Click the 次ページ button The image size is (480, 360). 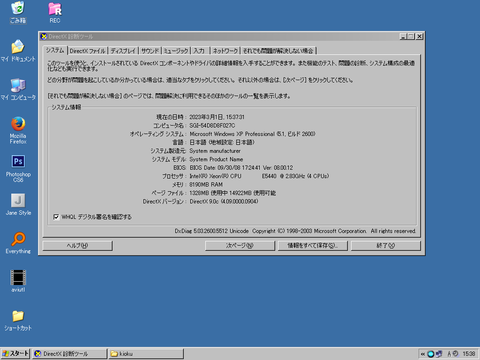(240, 246)
